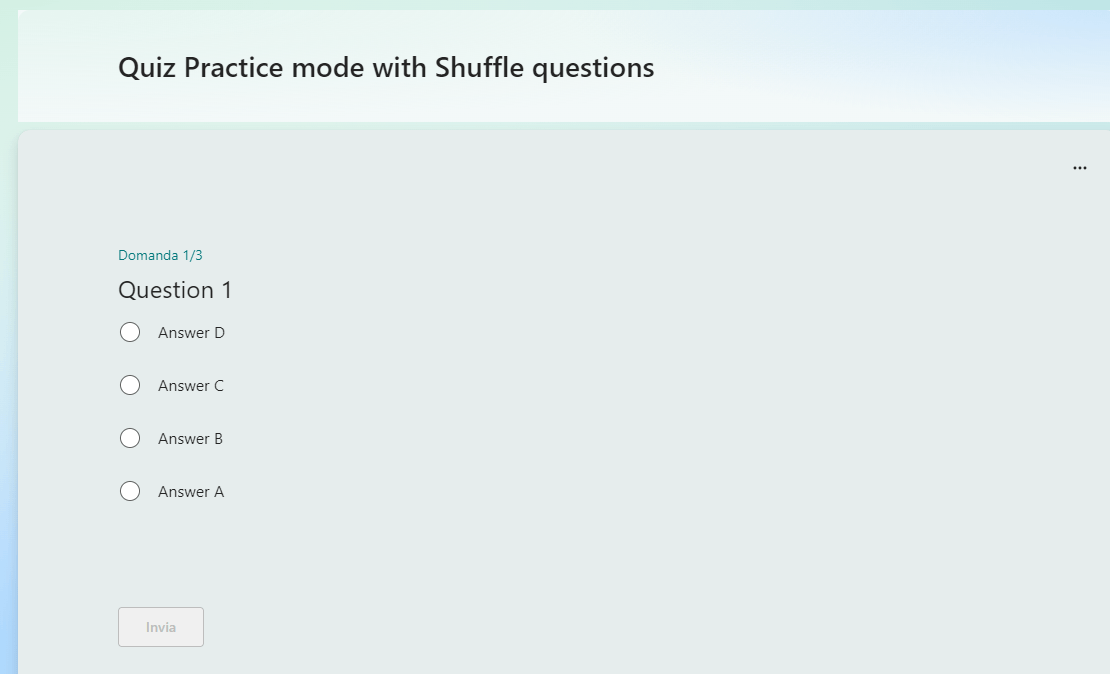Select the Answer B radio button
This screenshot has width=1110, height=674.
(130, 438)
